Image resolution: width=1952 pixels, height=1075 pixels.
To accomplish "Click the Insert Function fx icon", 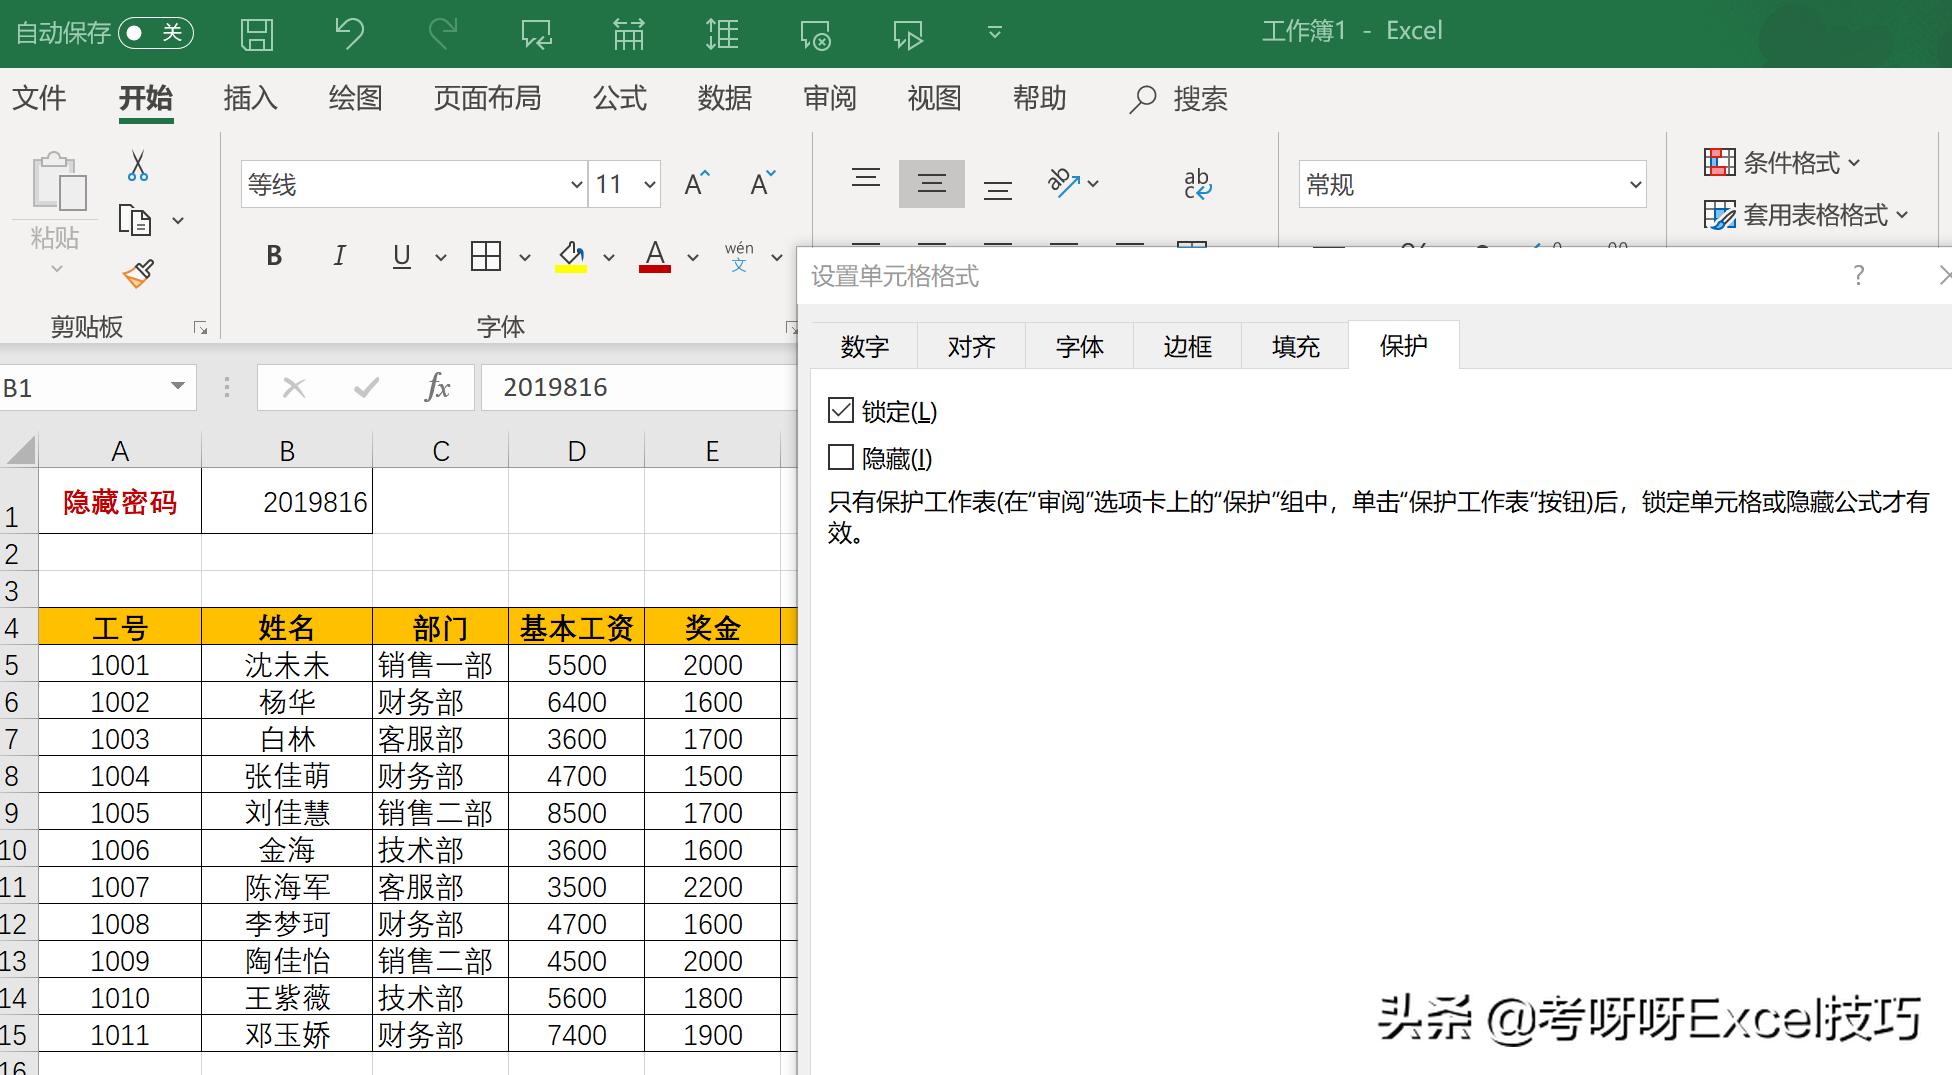I will click(437, 388).
